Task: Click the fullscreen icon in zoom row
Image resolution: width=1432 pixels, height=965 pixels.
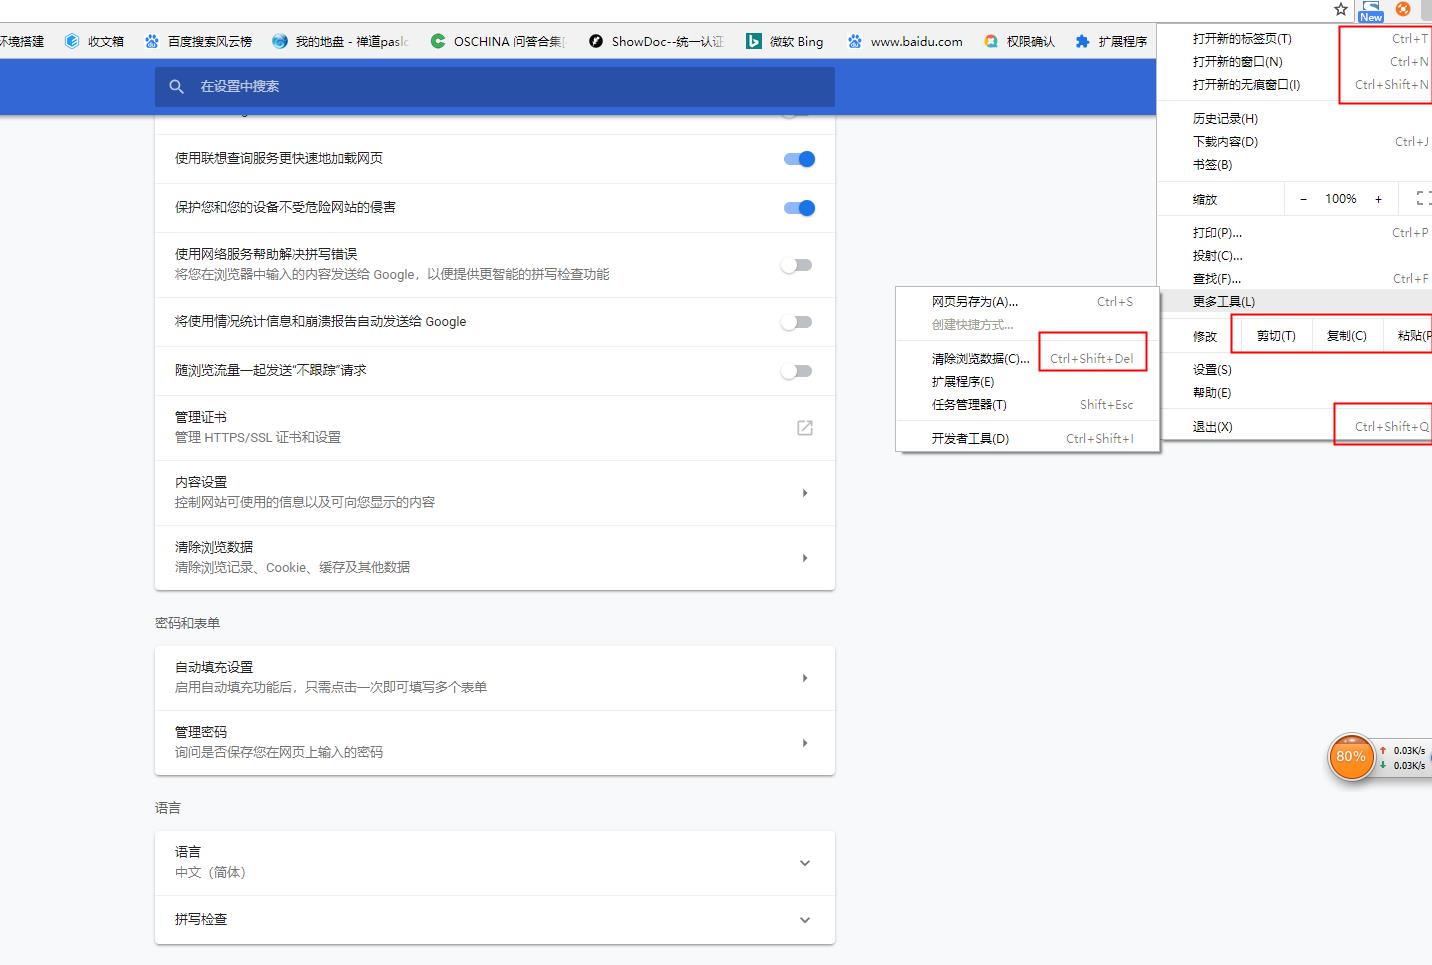Action: (x=1423, y=199)
